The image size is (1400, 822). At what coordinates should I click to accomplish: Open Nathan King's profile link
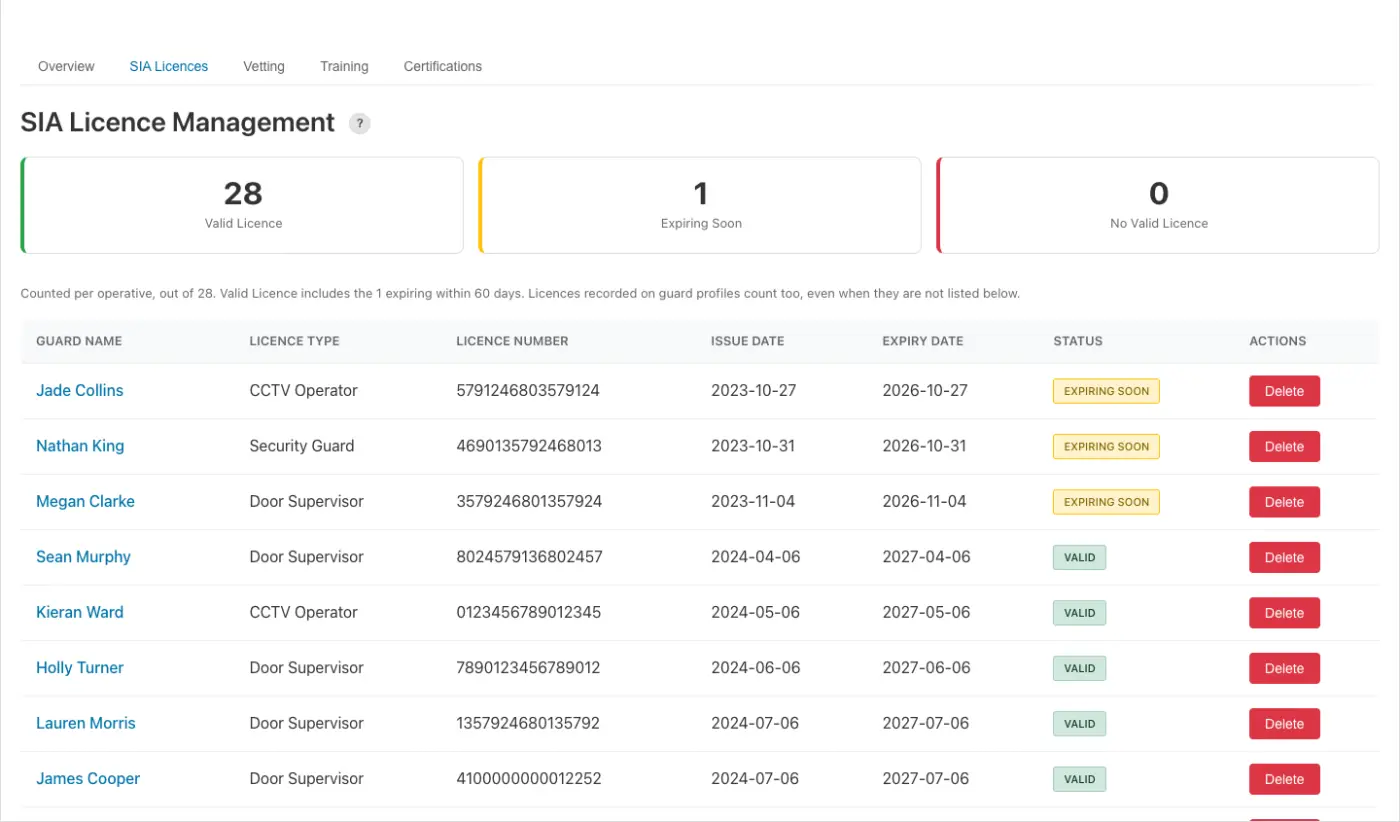[80, 446]
